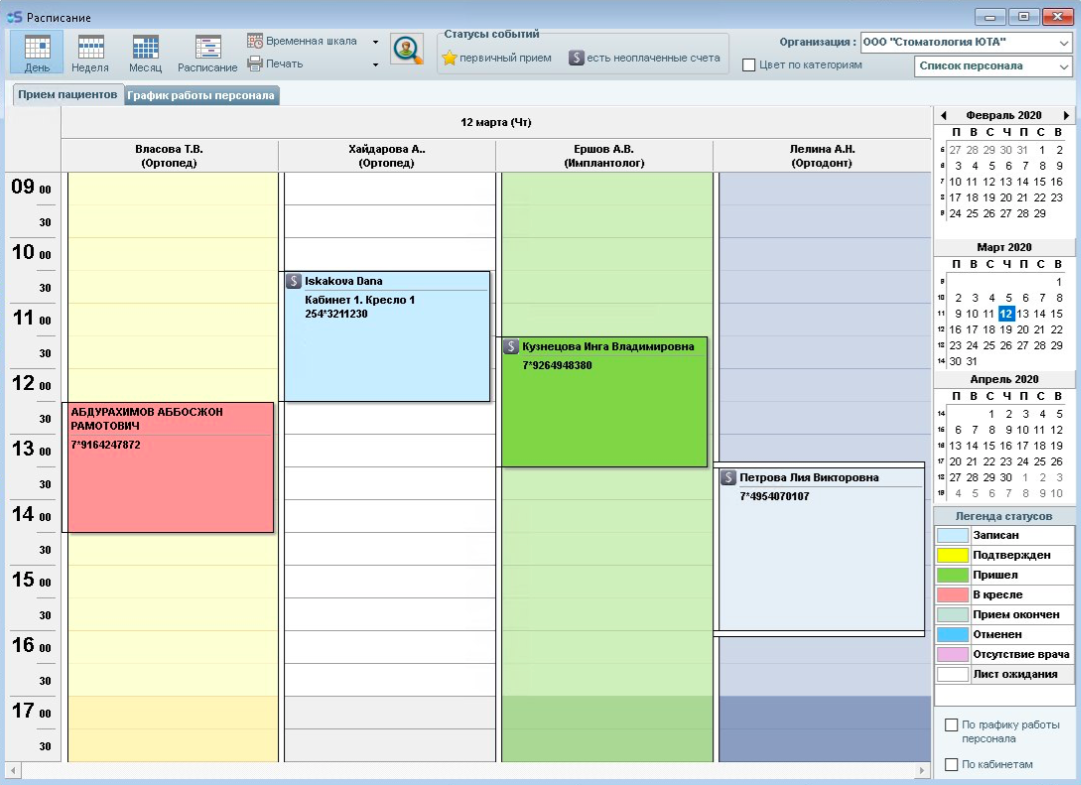Viewport: 1081px width, 785px height.
Task: Click horizontal scrollbar left arrow
Action: tap(12, 770)
